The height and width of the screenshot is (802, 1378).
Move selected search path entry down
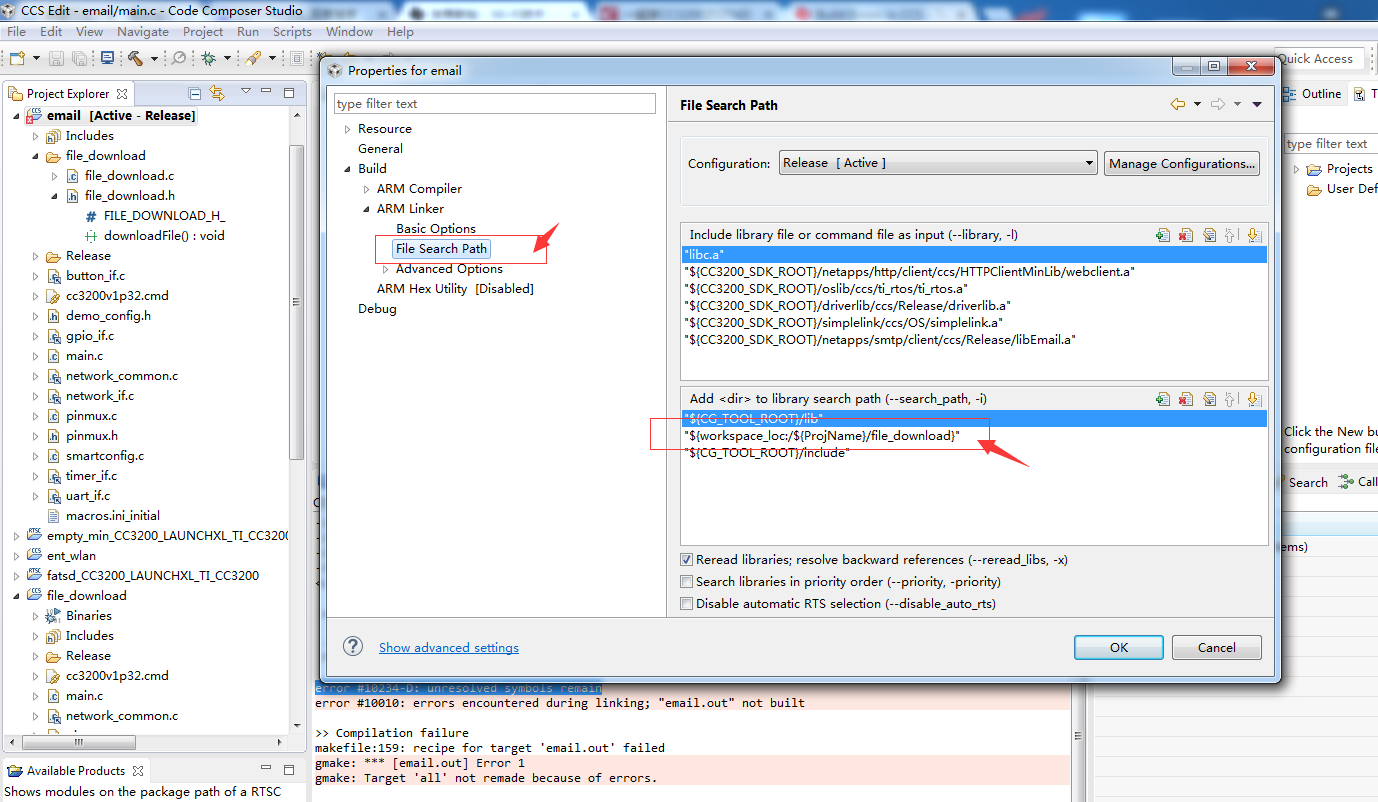[x=1254, y=399]
